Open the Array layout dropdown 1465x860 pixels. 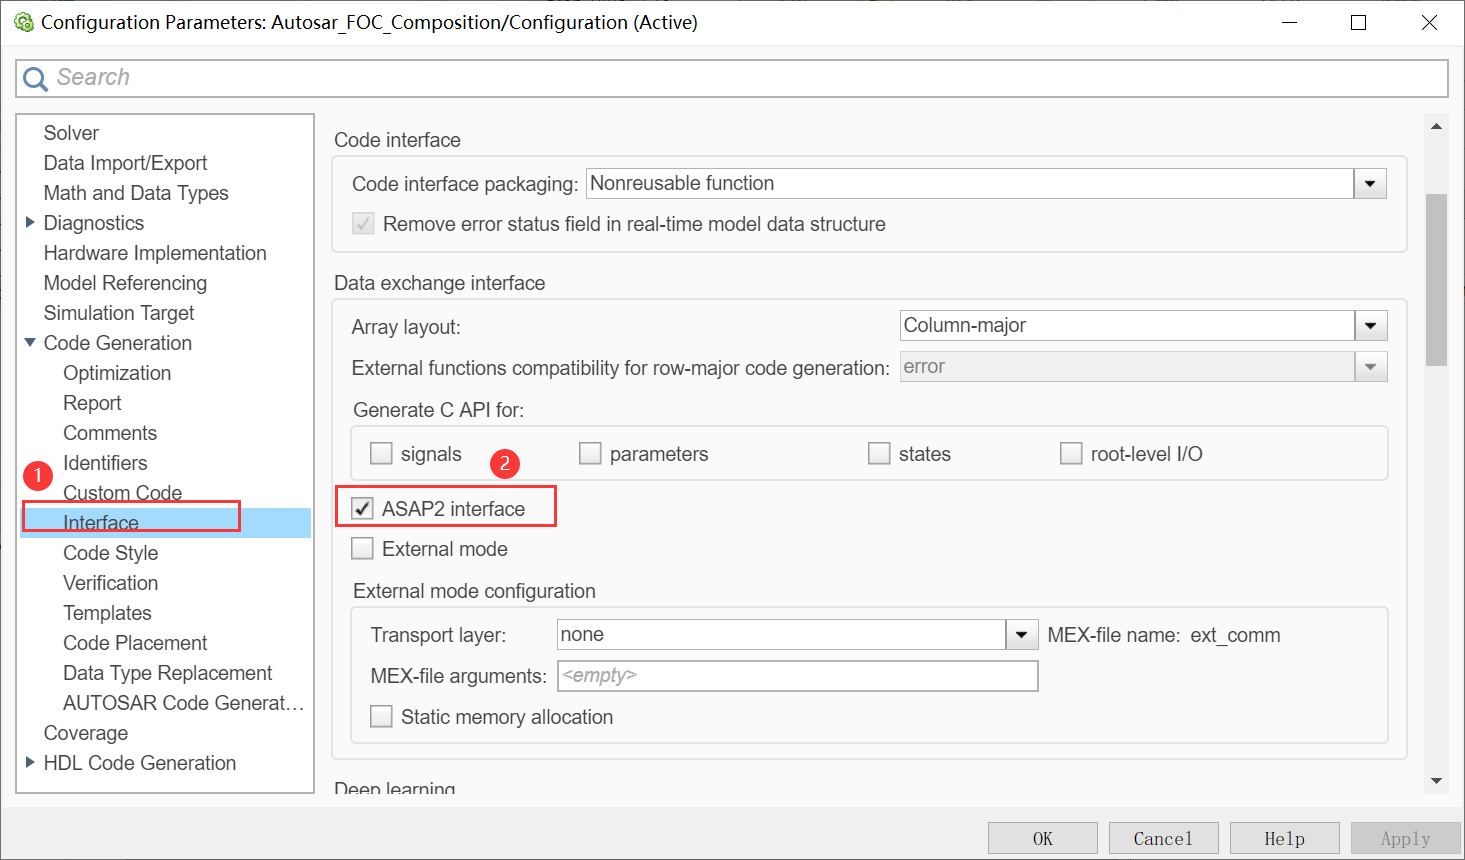[1371, 325]
